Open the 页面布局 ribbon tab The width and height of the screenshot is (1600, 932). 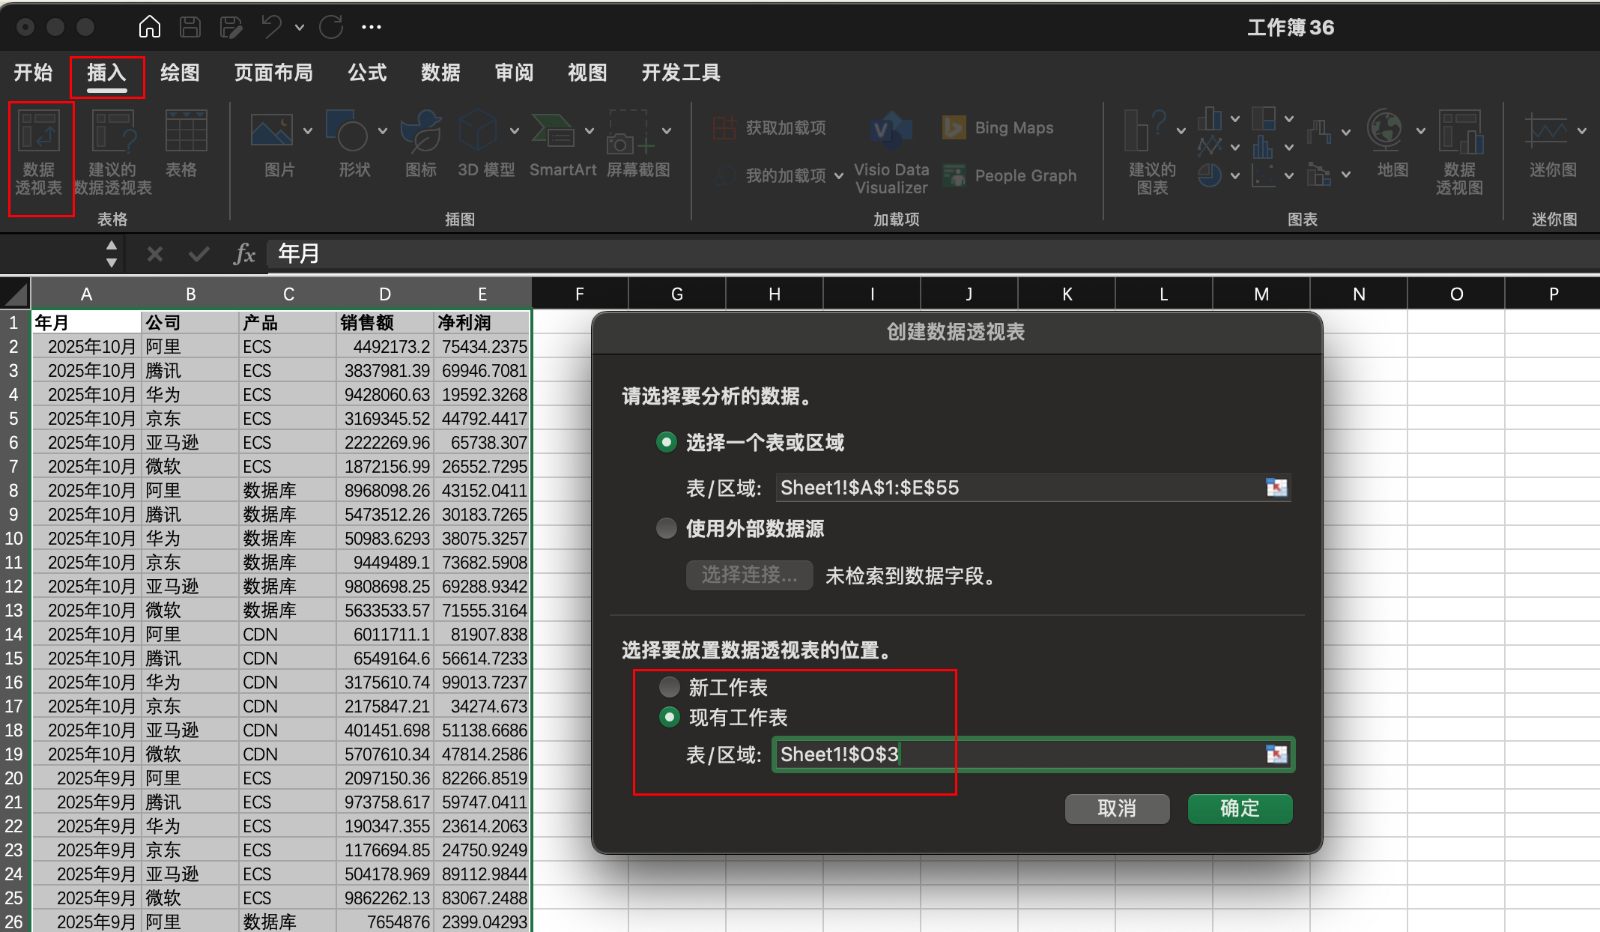(273, 73)
